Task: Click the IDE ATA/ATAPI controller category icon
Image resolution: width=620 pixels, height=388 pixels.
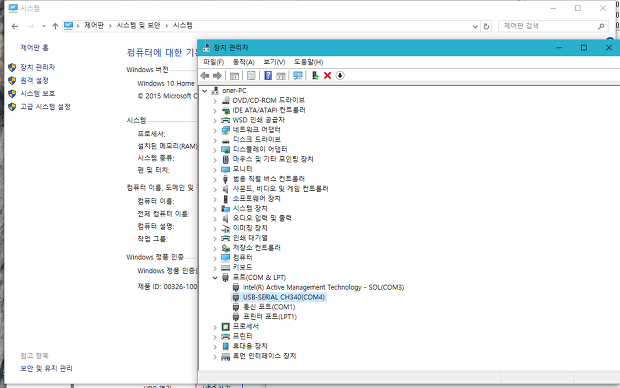Action: click(x=225, y=110)
